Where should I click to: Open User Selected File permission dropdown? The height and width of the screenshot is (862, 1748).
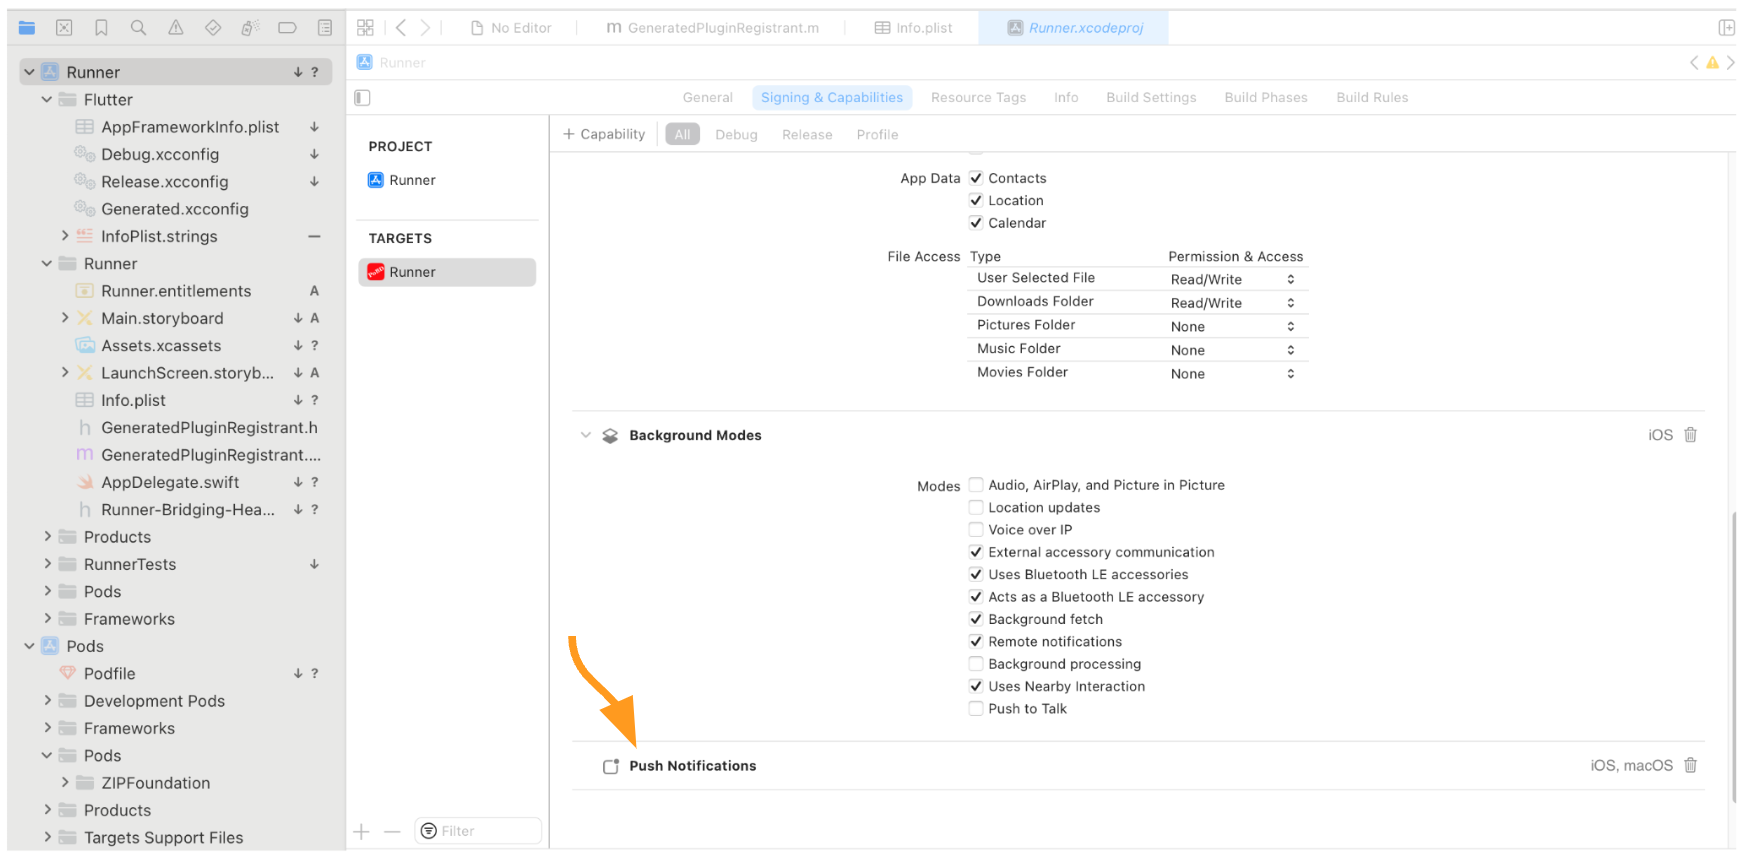click(1233, 279)
